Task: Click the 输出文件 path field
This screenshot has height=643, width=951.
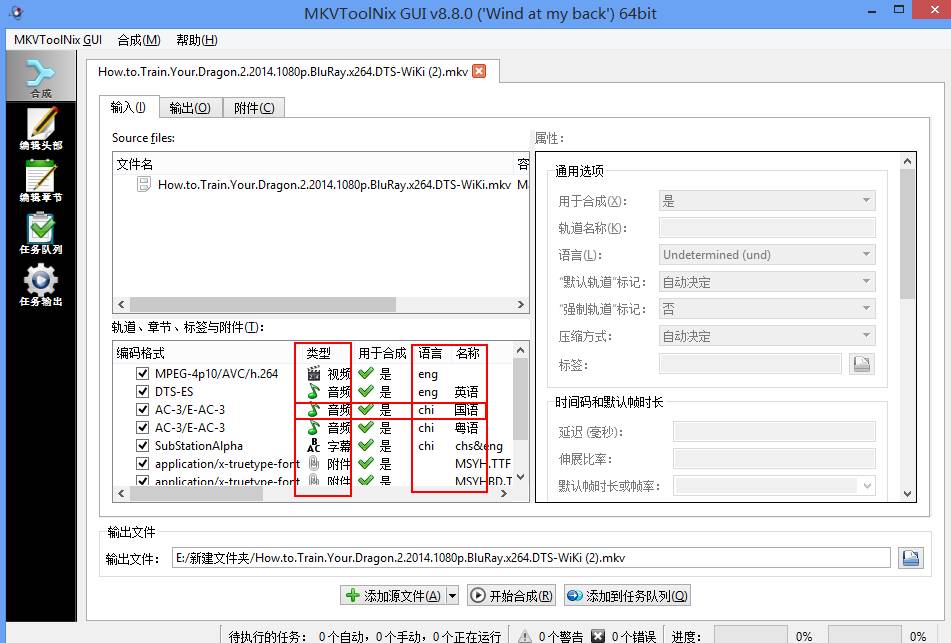Action: [531, 557]
